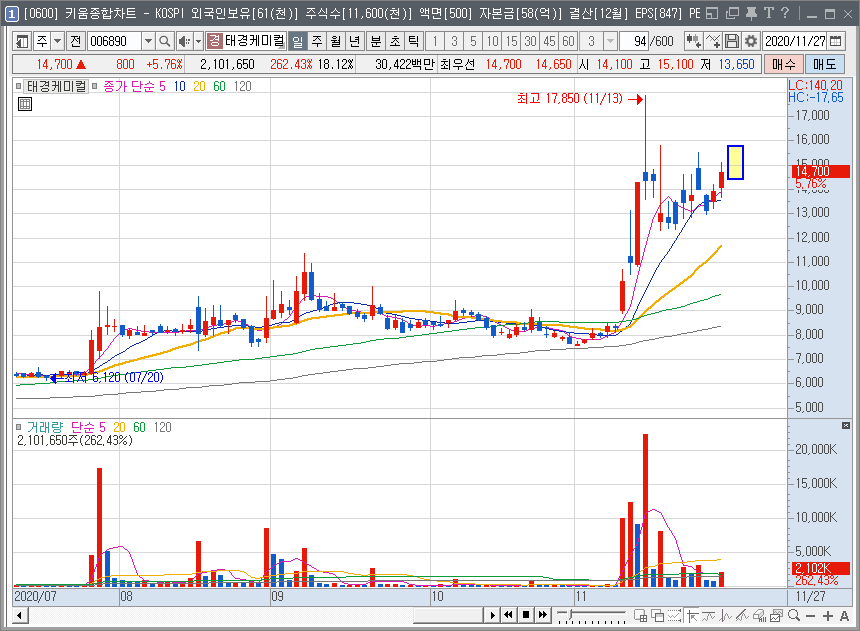Open the calendar date picker icon
The width and height of the screenshot is (860, 631).
(x=835, y=41)
